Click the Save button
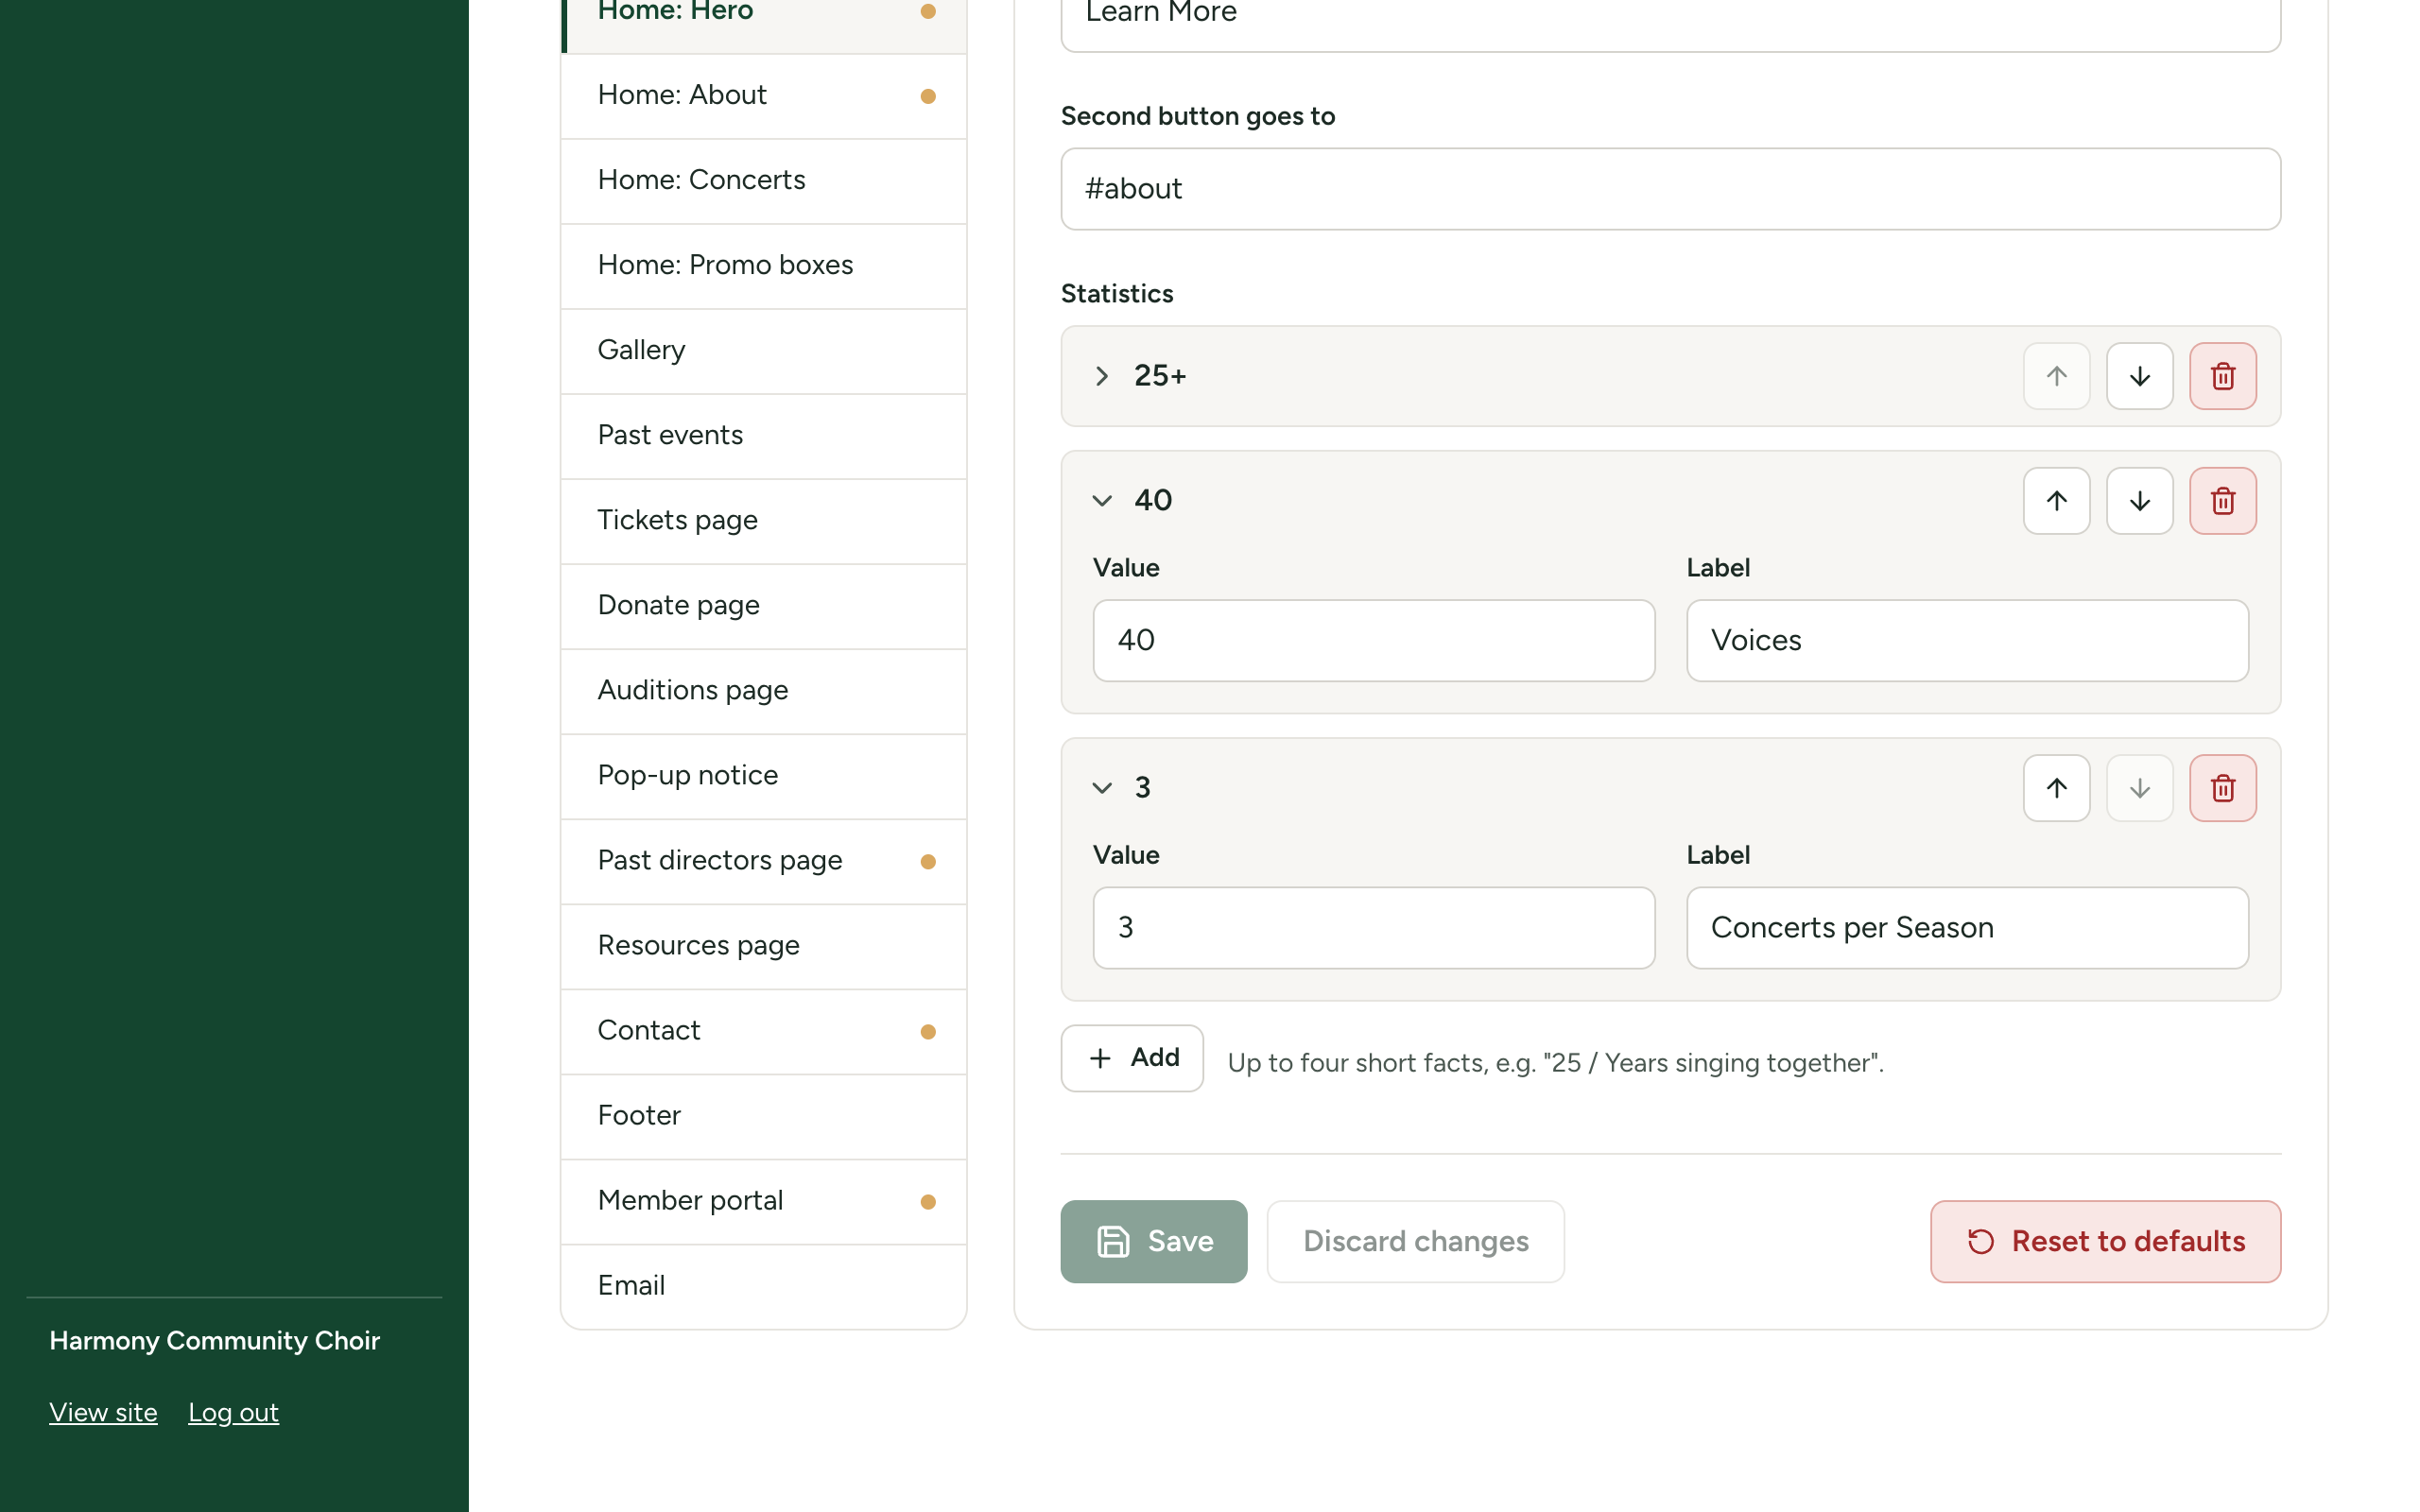Viewport: 2420px width, 1512px height. 1153,1241
